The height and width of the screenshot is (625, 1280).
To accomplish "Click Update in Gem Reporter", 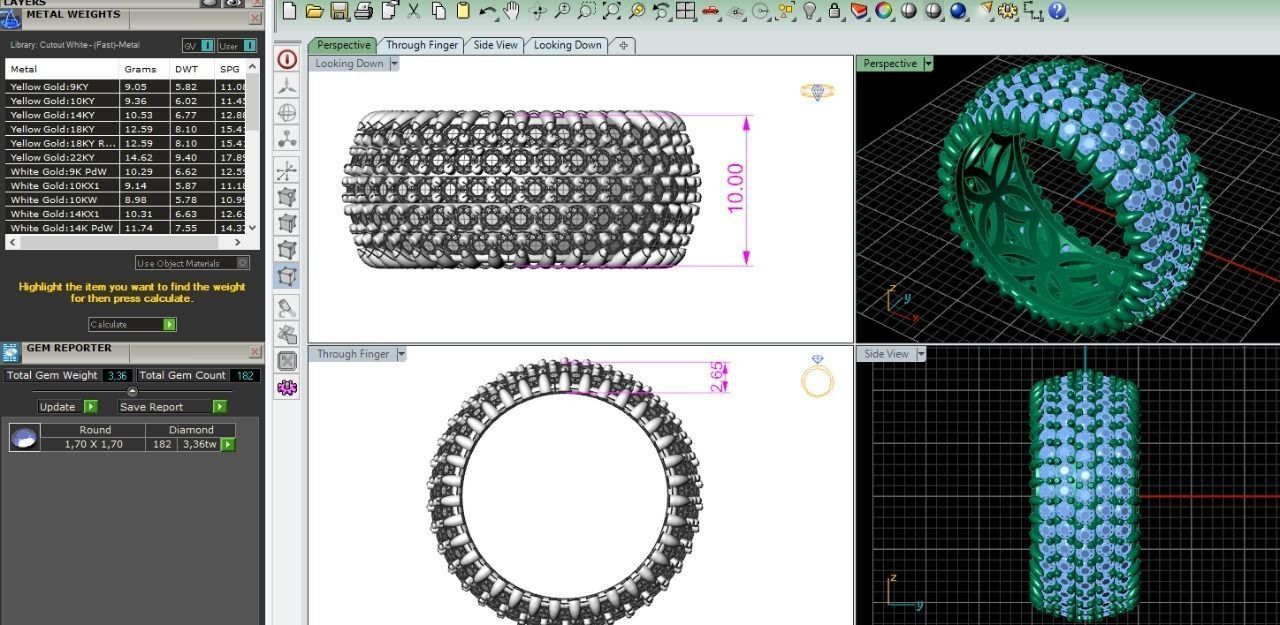I will click(x=67, y=406).
